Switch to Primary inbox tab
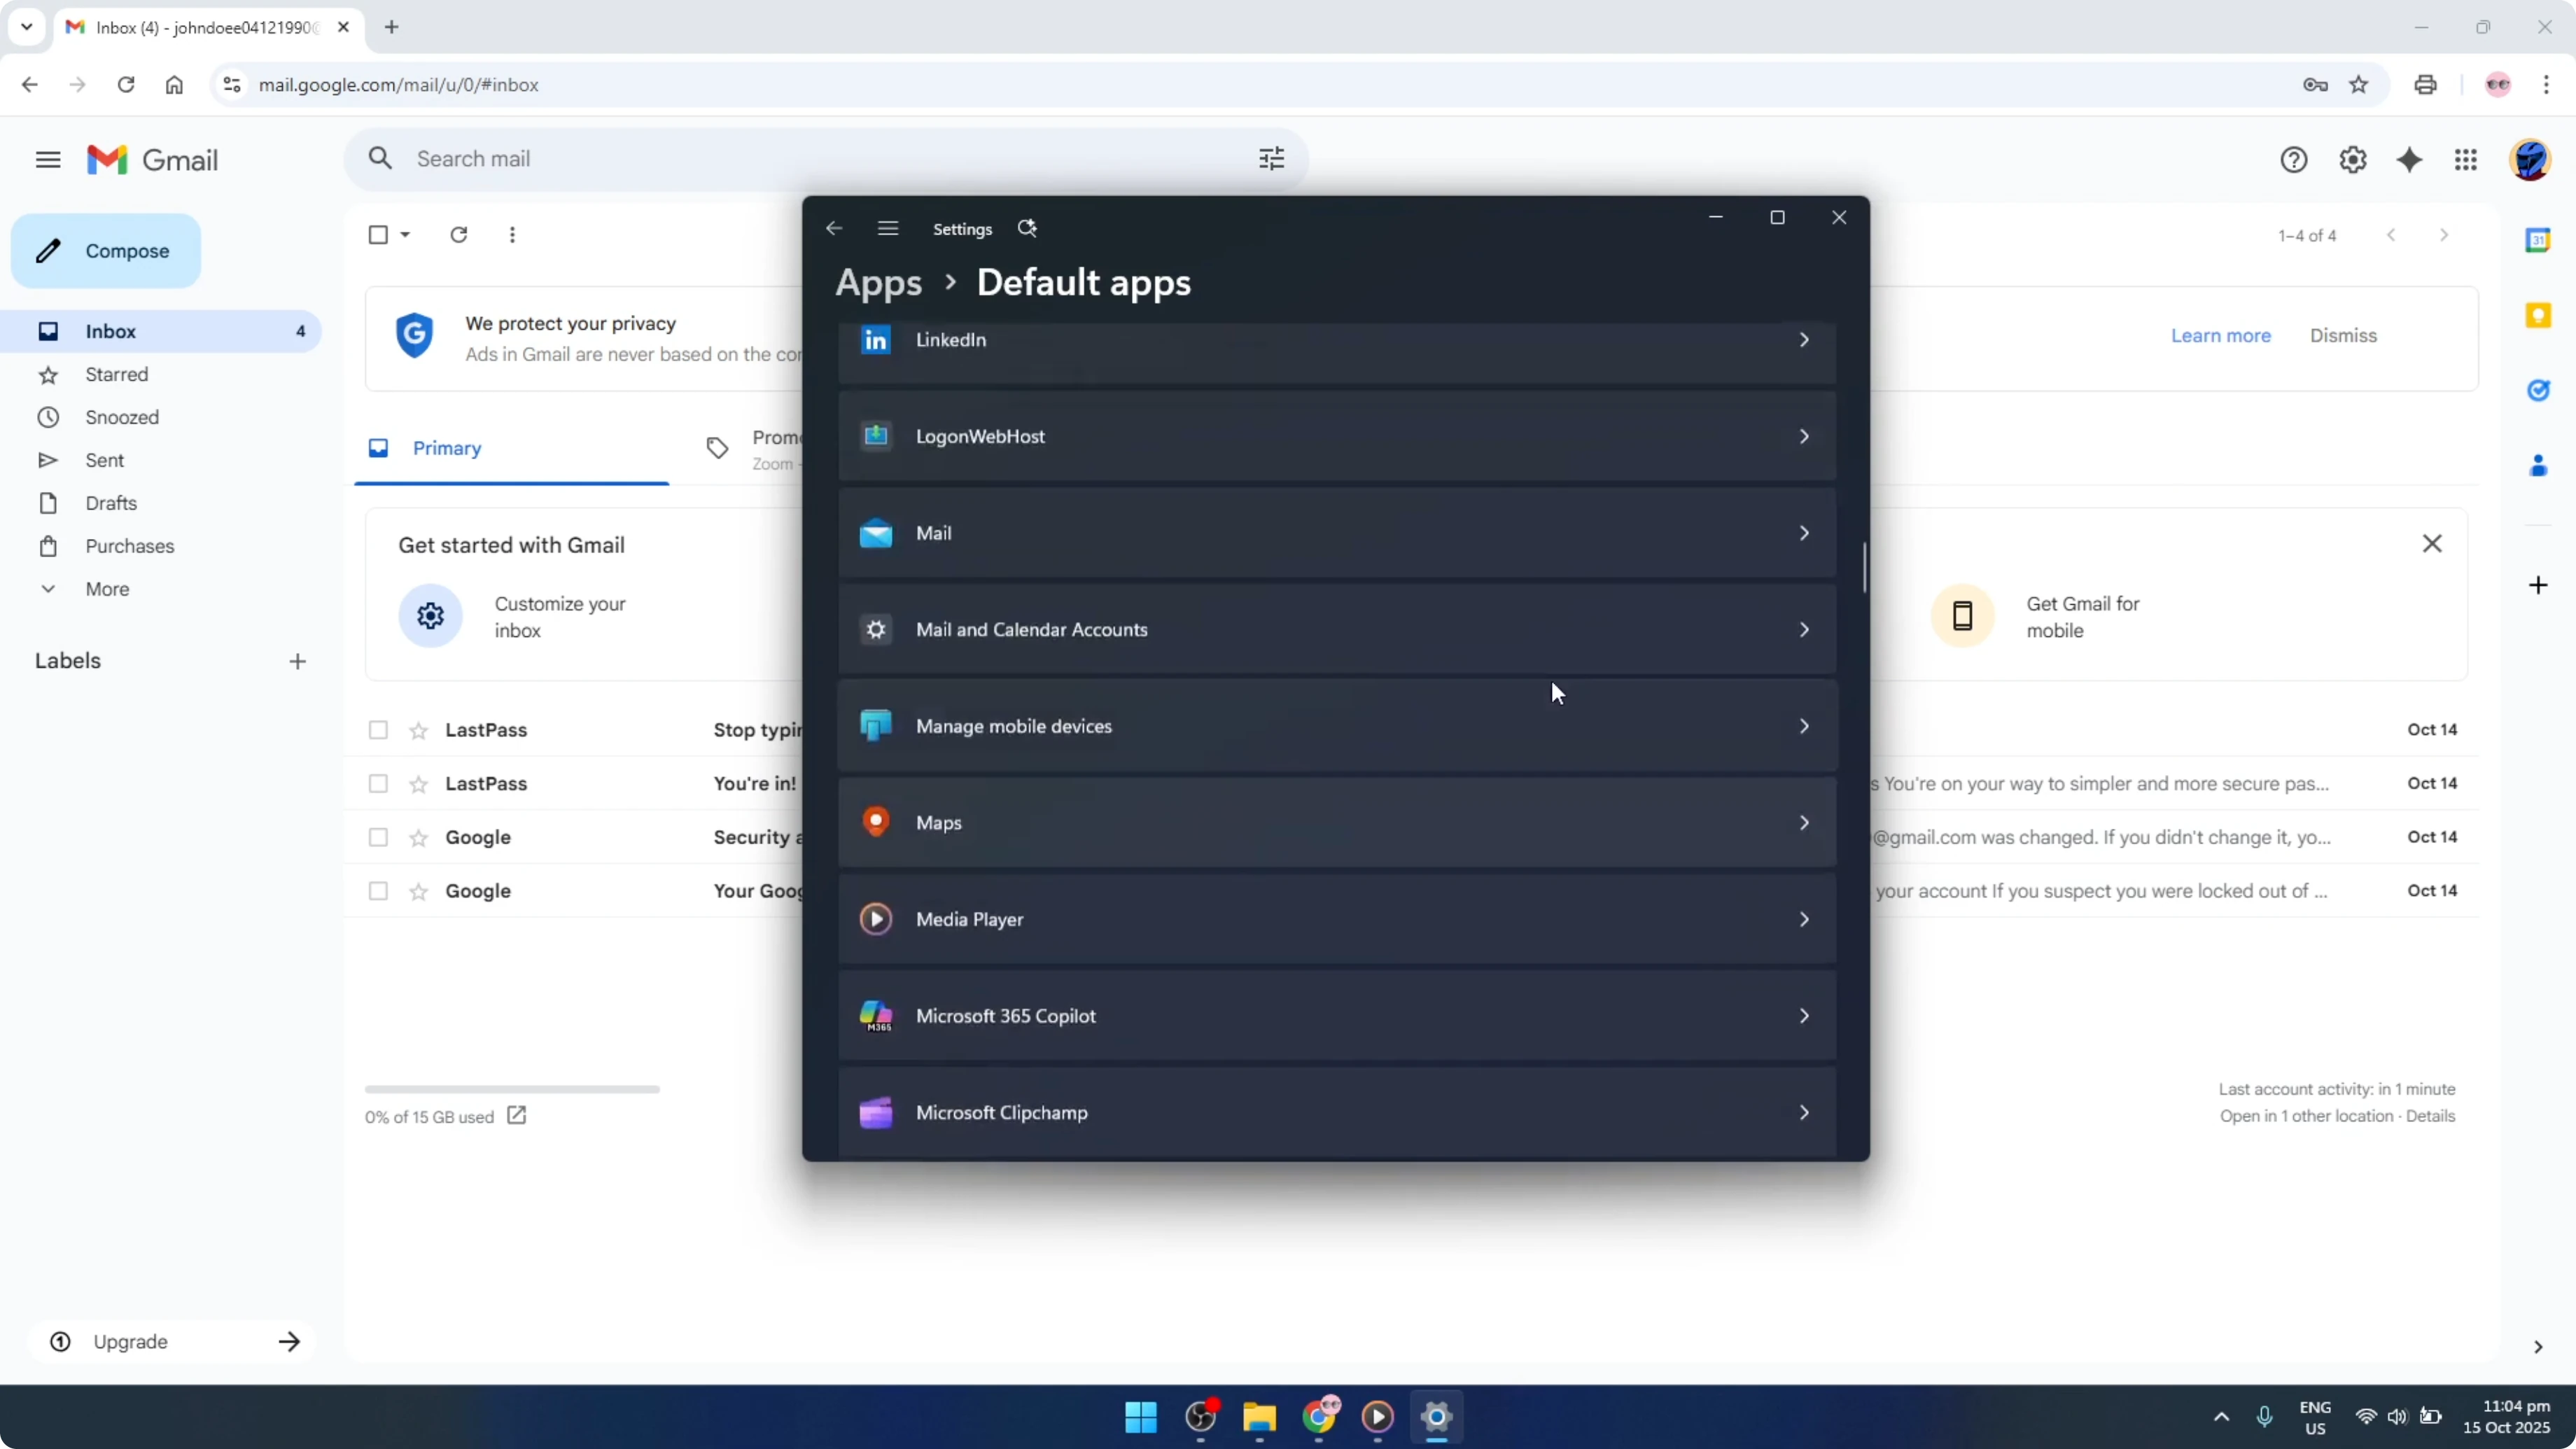 tap(511, 449)
